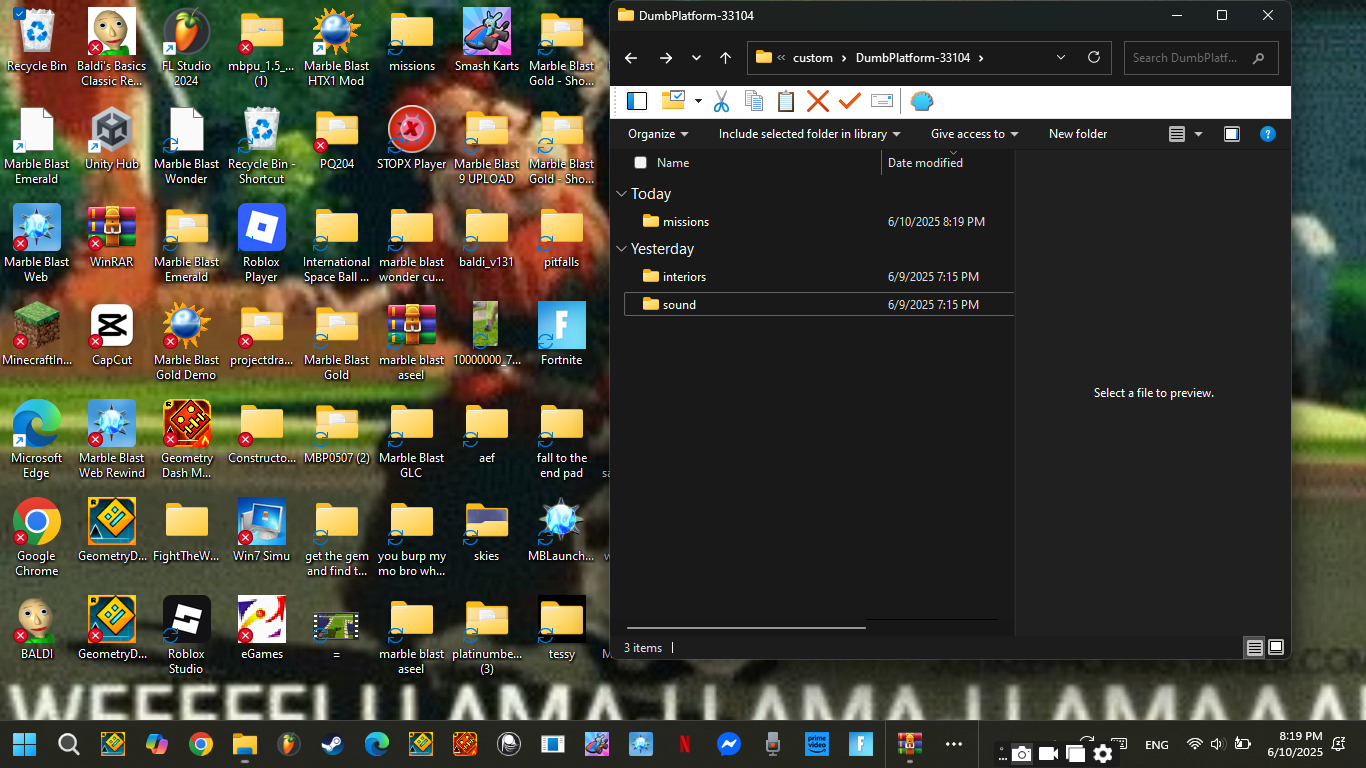The height and width of the screenshot is (768, 1366).
Task: Select the Fortnite desktop icon
Action: pos(561,335)
